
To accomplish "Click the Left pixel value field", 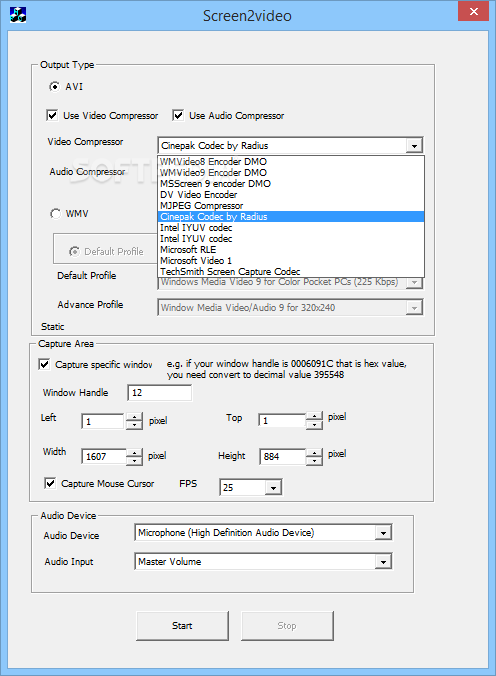I will tap(103, 421).
